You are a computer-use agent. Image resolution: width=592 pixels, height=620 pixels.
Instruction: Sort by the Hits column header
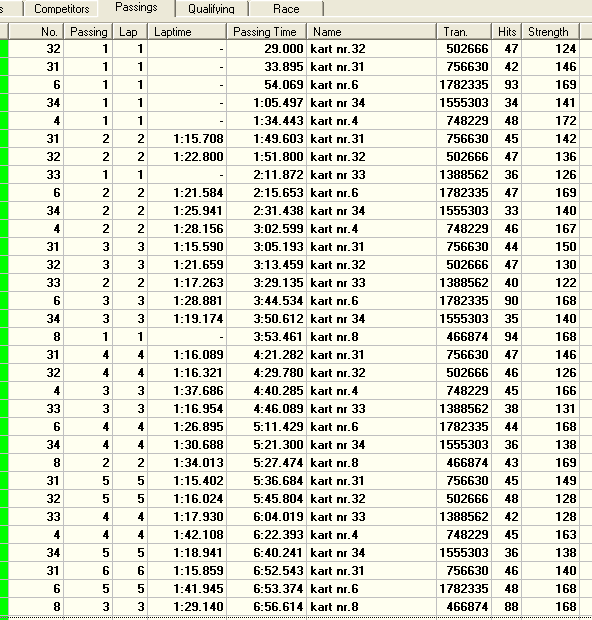pyautogui.click(x=507, y=32)
